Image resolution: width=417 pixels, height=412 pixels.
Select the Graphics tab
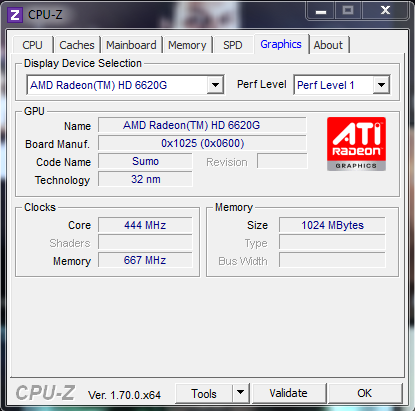click(x=281, y=44)
